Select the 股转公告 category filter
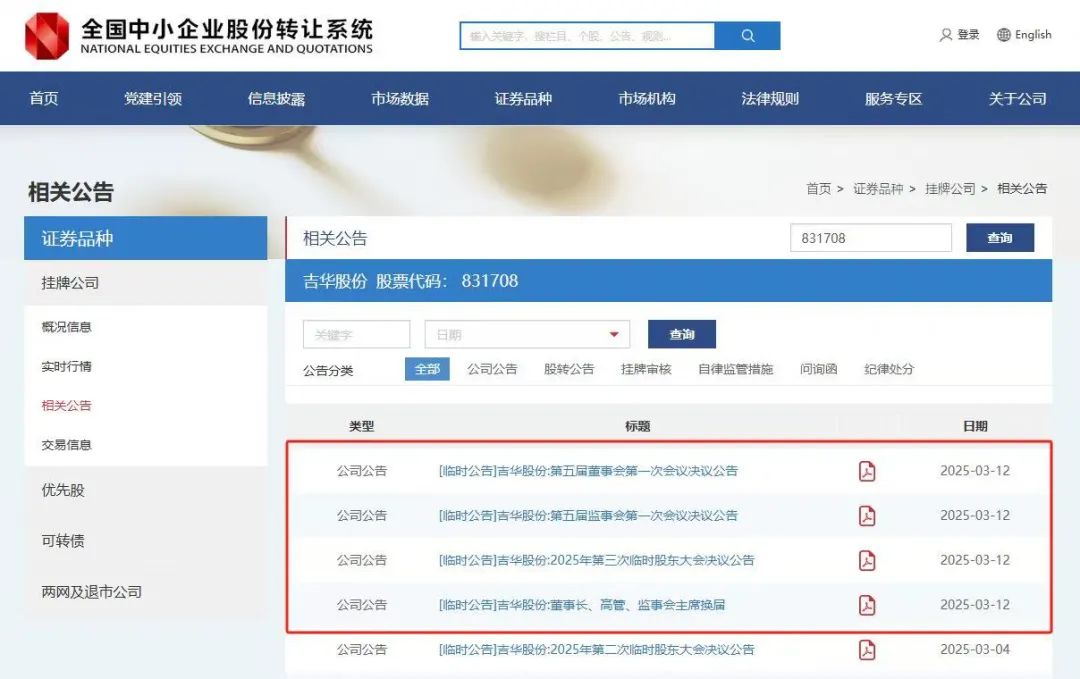Image resolution: width=1080 pixels, height=679 pixels. [x=569, y=369]
